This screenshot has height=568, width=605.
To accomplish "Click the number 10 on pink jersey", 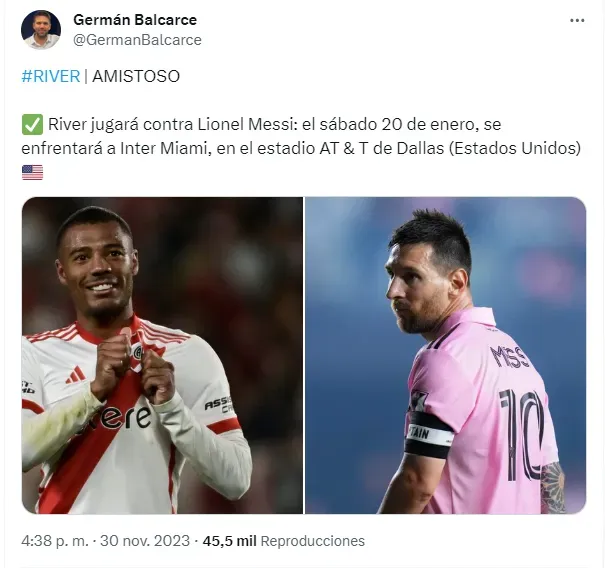I will pos(523,434).
